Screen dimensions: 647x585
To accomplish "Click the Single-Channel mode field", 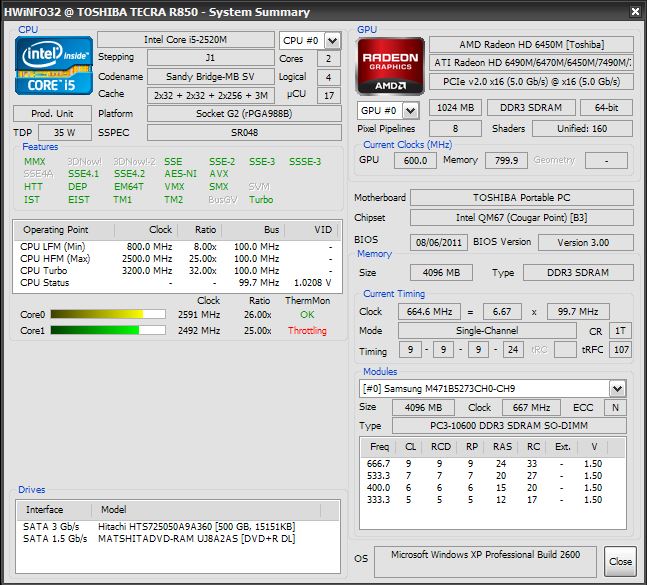I will tap(487, 330).
